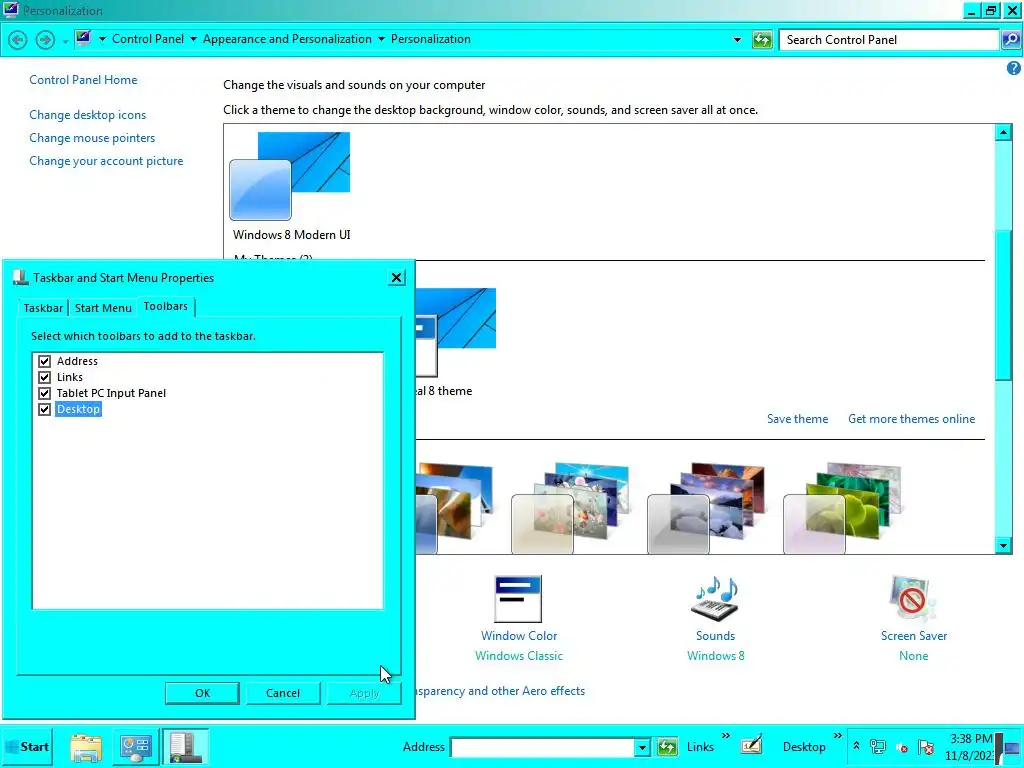Open the taskbar Address box dropdown

642,747
